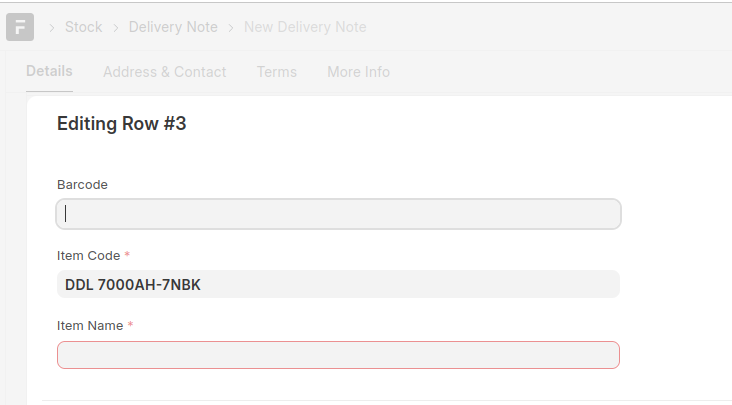Click the breadcrumb chevron before Stock

(x=52, y=28)
